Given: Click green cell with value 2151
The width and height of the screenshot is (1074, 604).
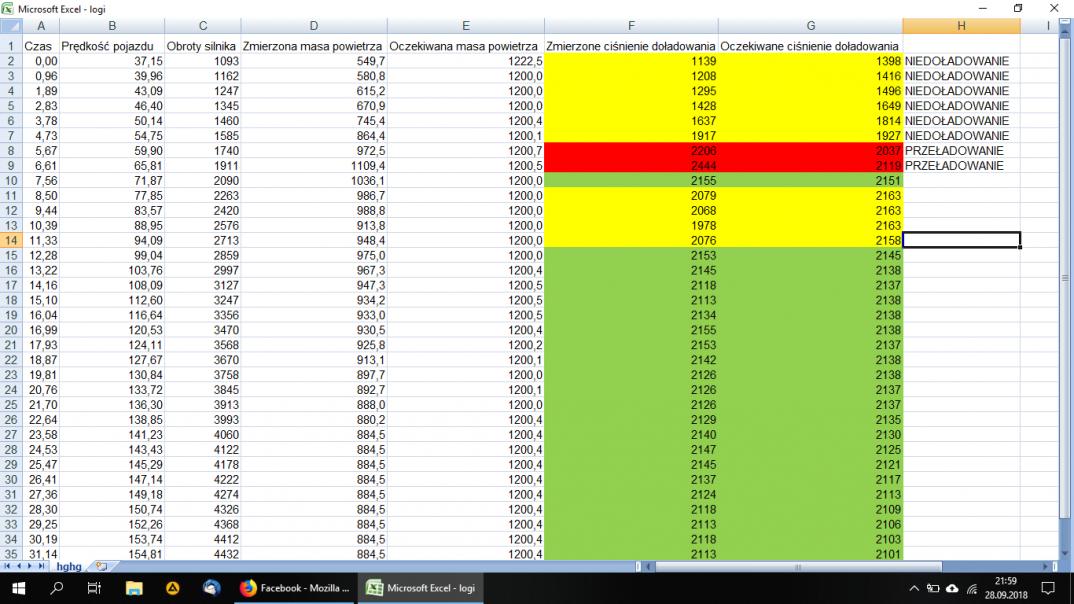Looking at the screenshot, I should [x=810, y=181].
